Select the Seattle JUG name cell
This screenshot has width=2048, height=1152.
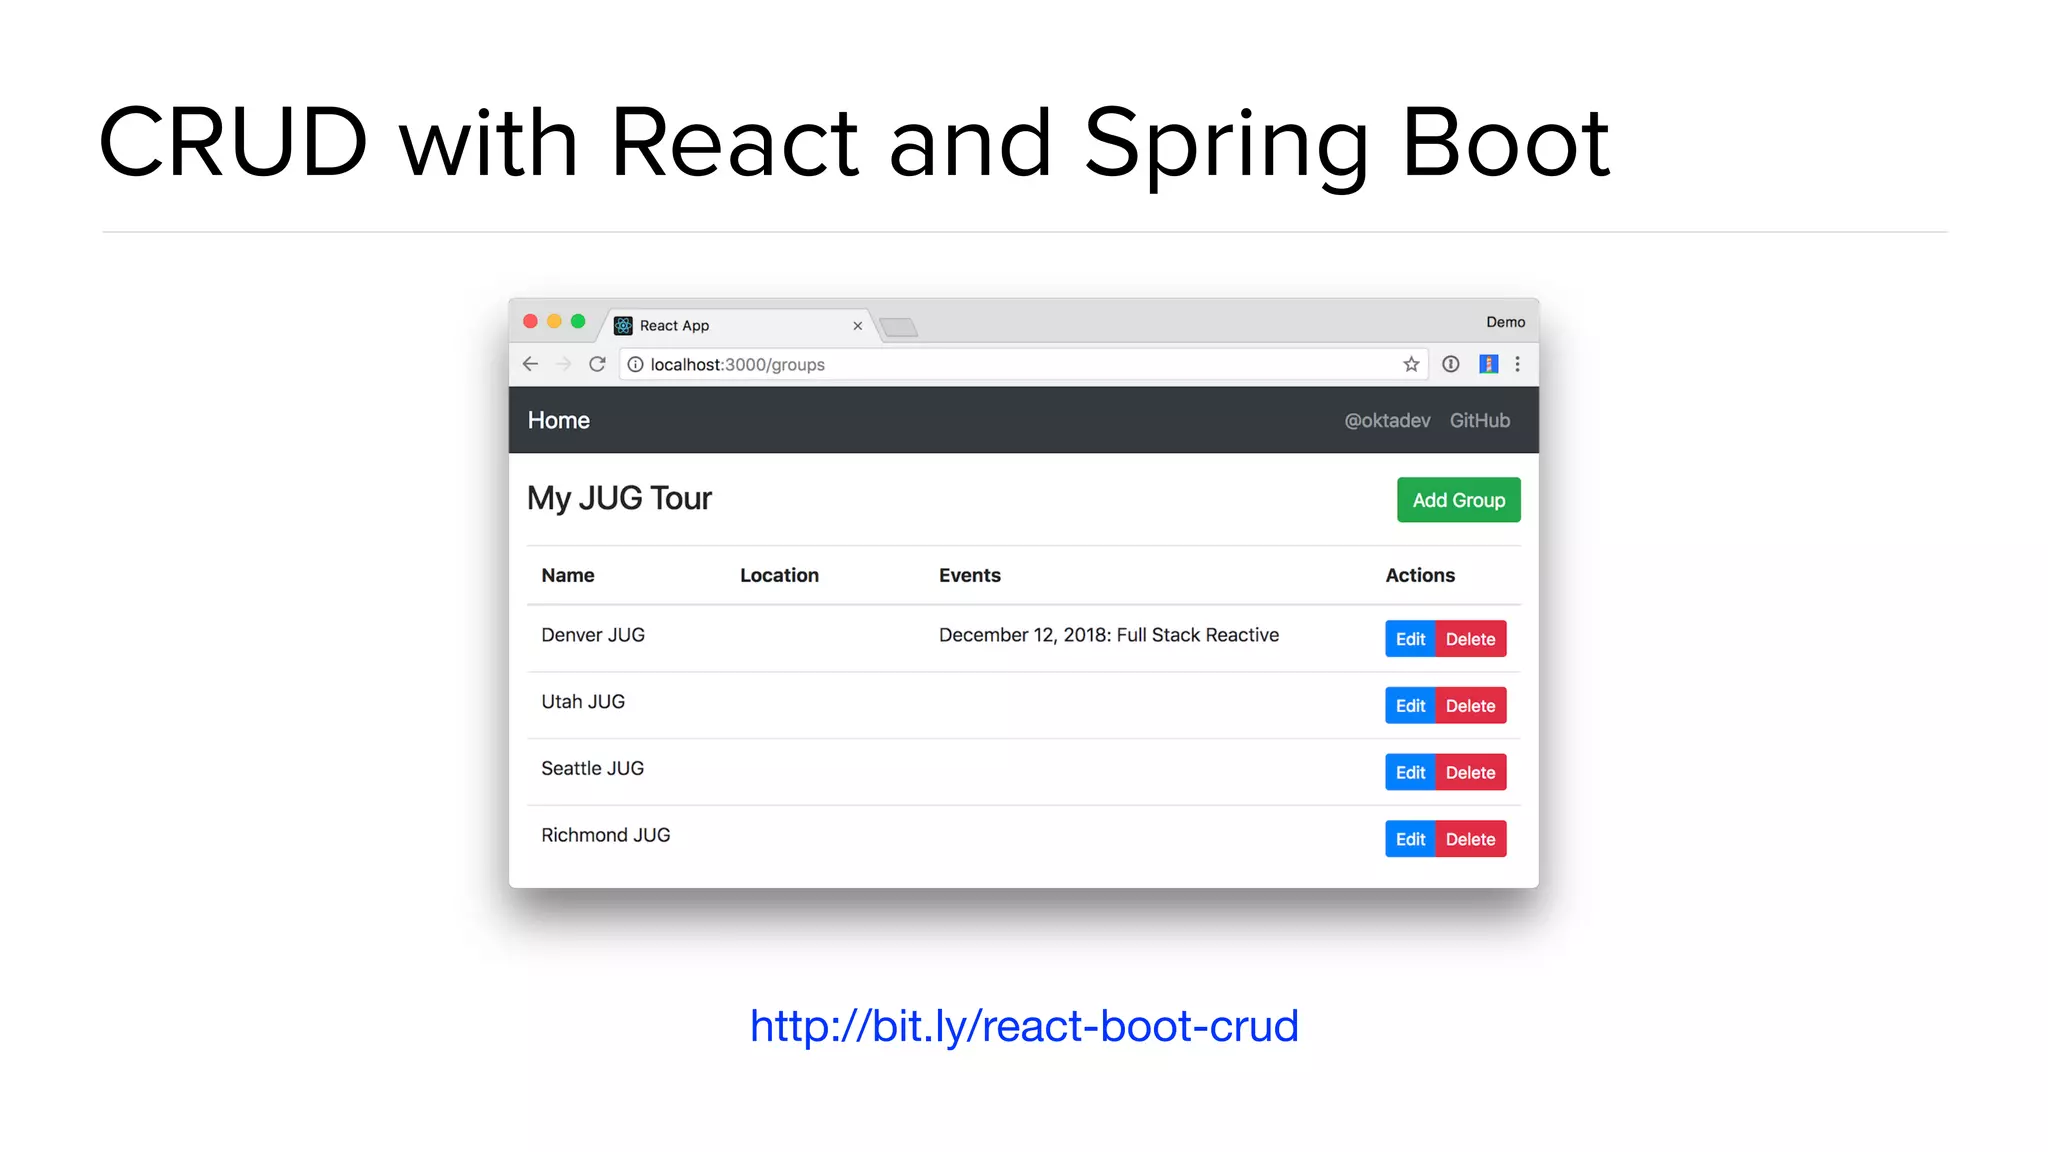point(592,768)
